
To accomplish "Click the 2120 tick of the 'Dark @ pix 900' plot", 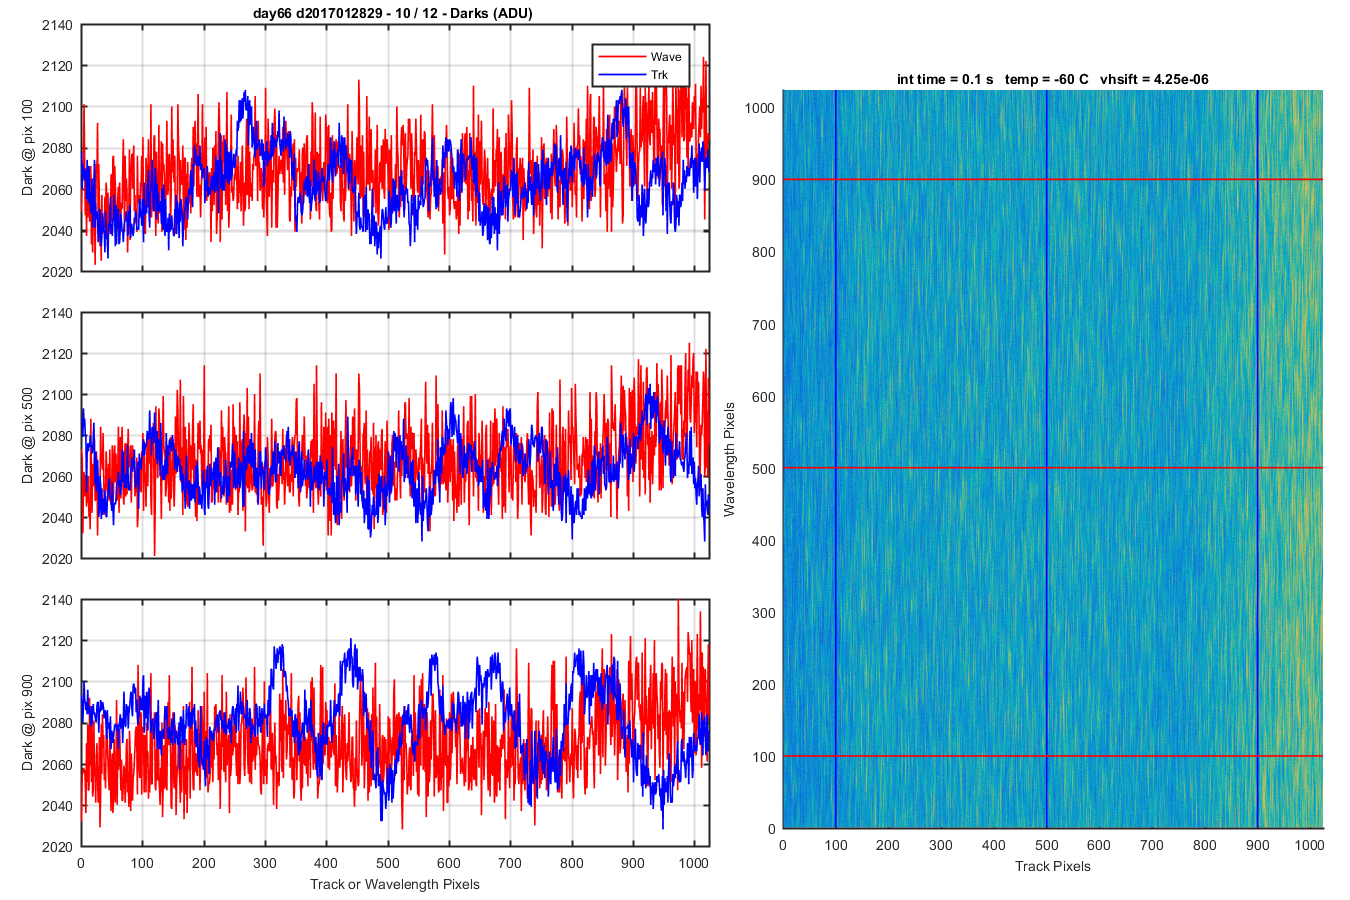I will 57,641.
